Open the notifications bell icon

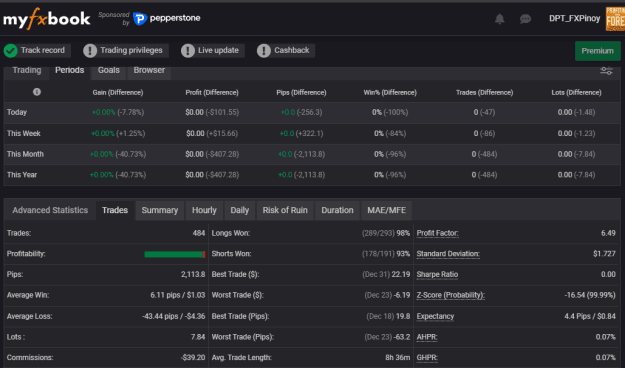pyautogui.click(x=499, y=19)
